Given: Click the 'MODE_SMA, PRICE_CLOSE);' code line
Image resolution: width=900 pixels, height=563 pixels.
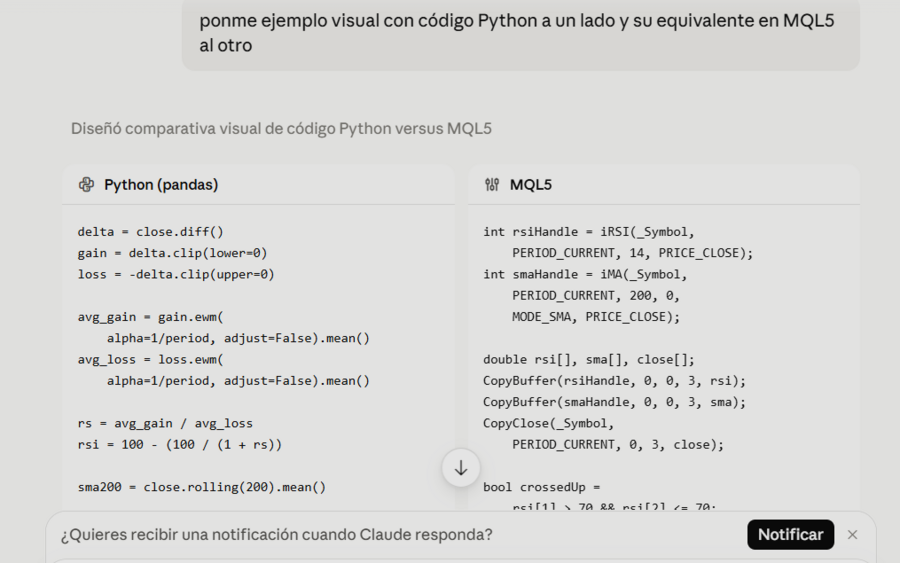Looking at the screenshot, I should pos(596,317).
